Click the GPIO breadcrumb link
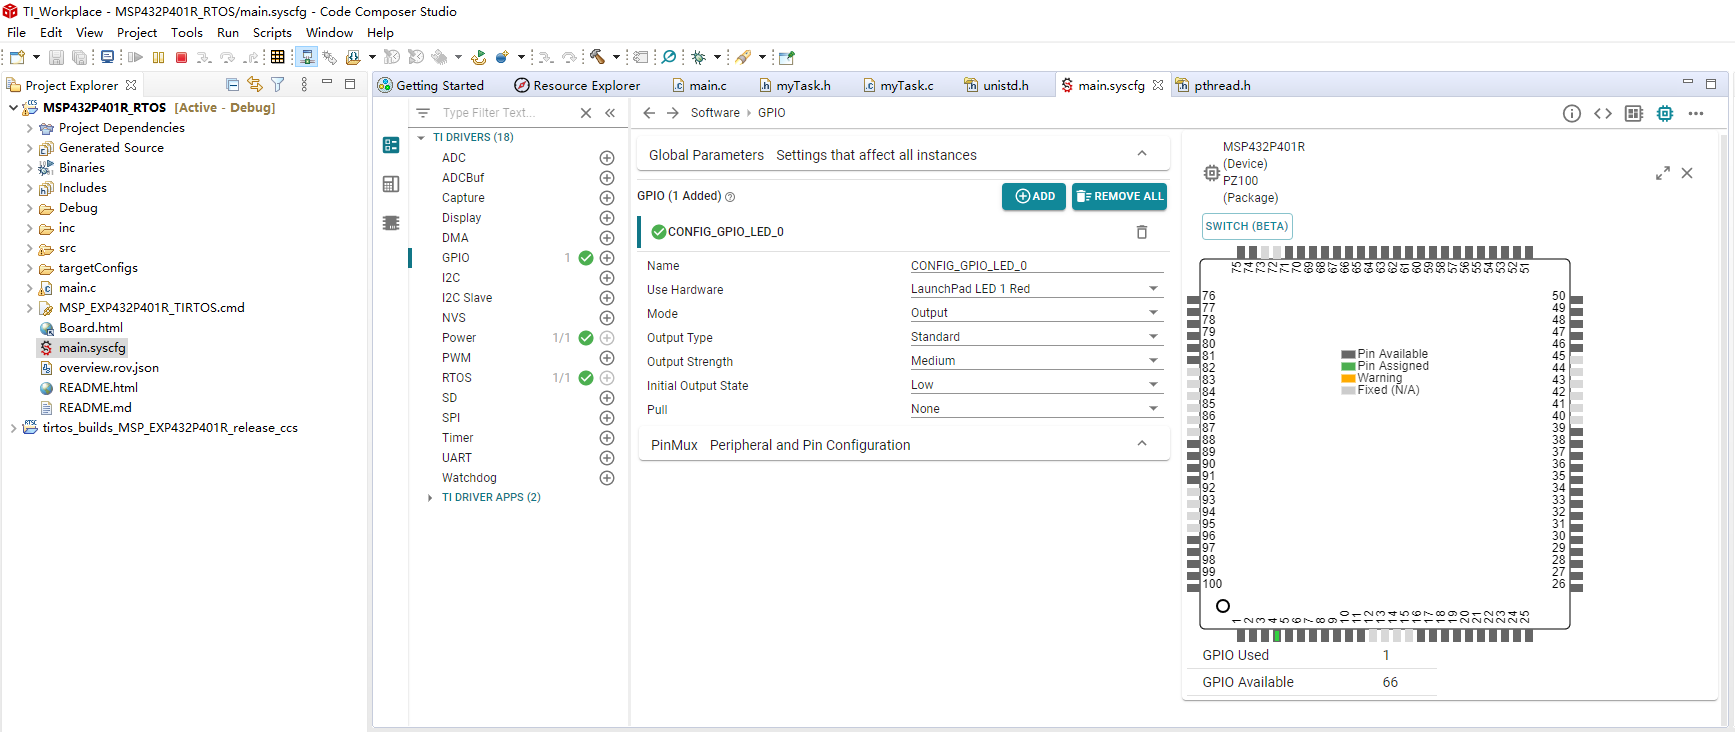This screenshot has height=732, width=1735. tap(772, 113)
